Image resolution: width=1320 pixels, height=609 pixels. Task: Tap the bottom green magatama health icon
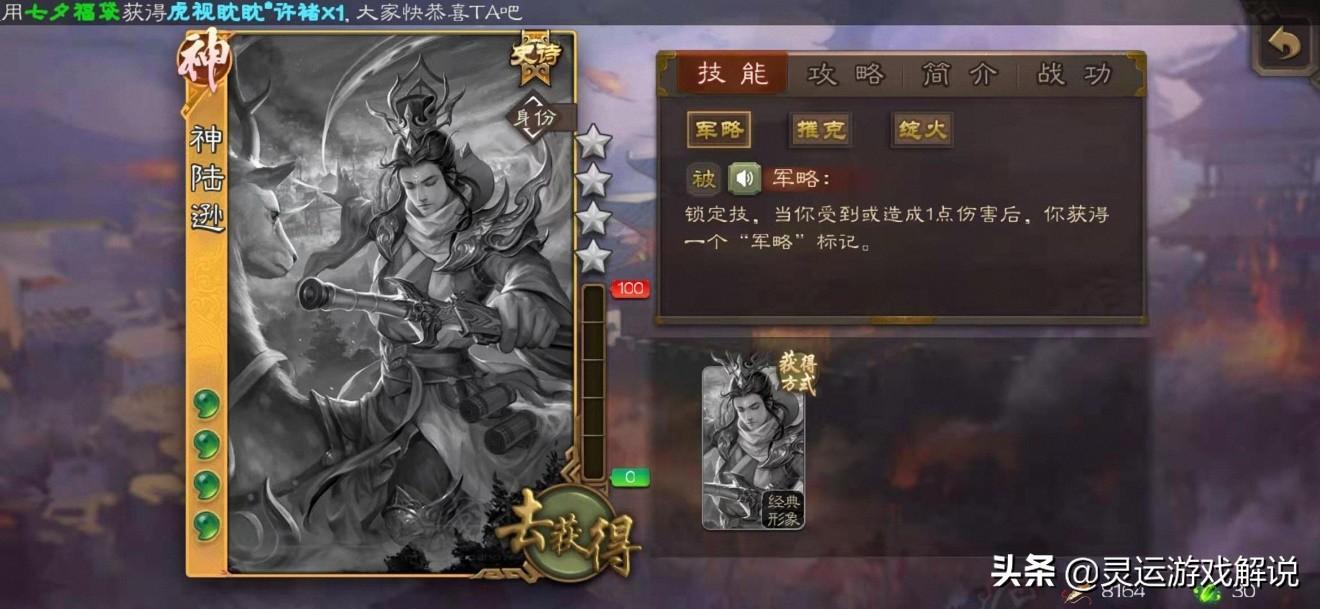207,524
